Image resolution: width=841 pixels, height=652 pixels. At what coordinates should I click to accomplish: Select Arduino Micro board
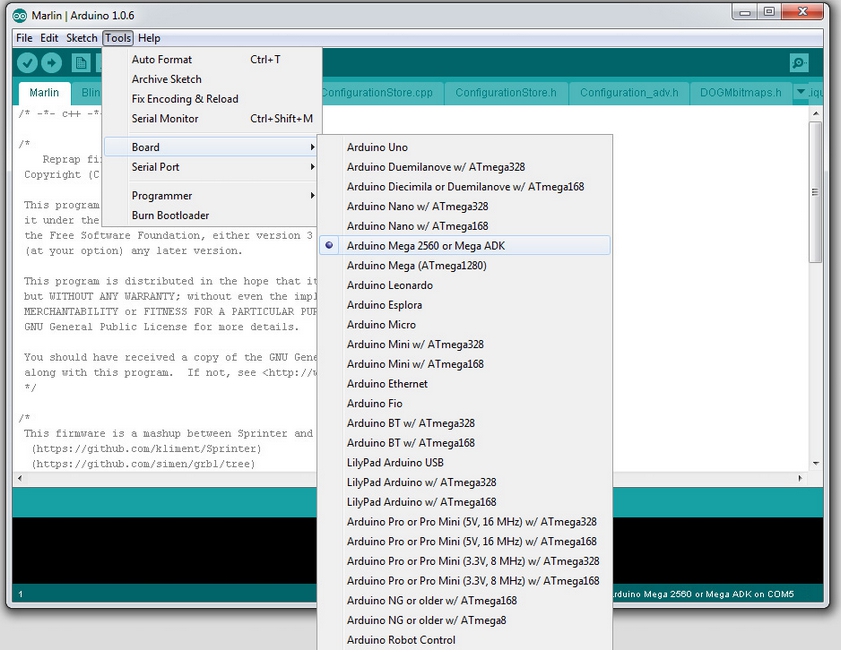point(464,325)
